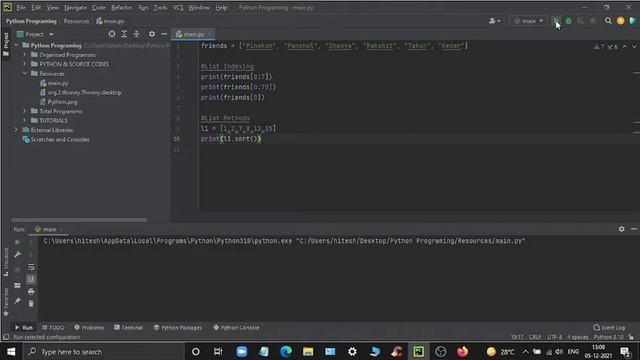Click Python Programing in the breadcrumb bar
This screenshot has height=360, width=640.
[x=31, y=21]
